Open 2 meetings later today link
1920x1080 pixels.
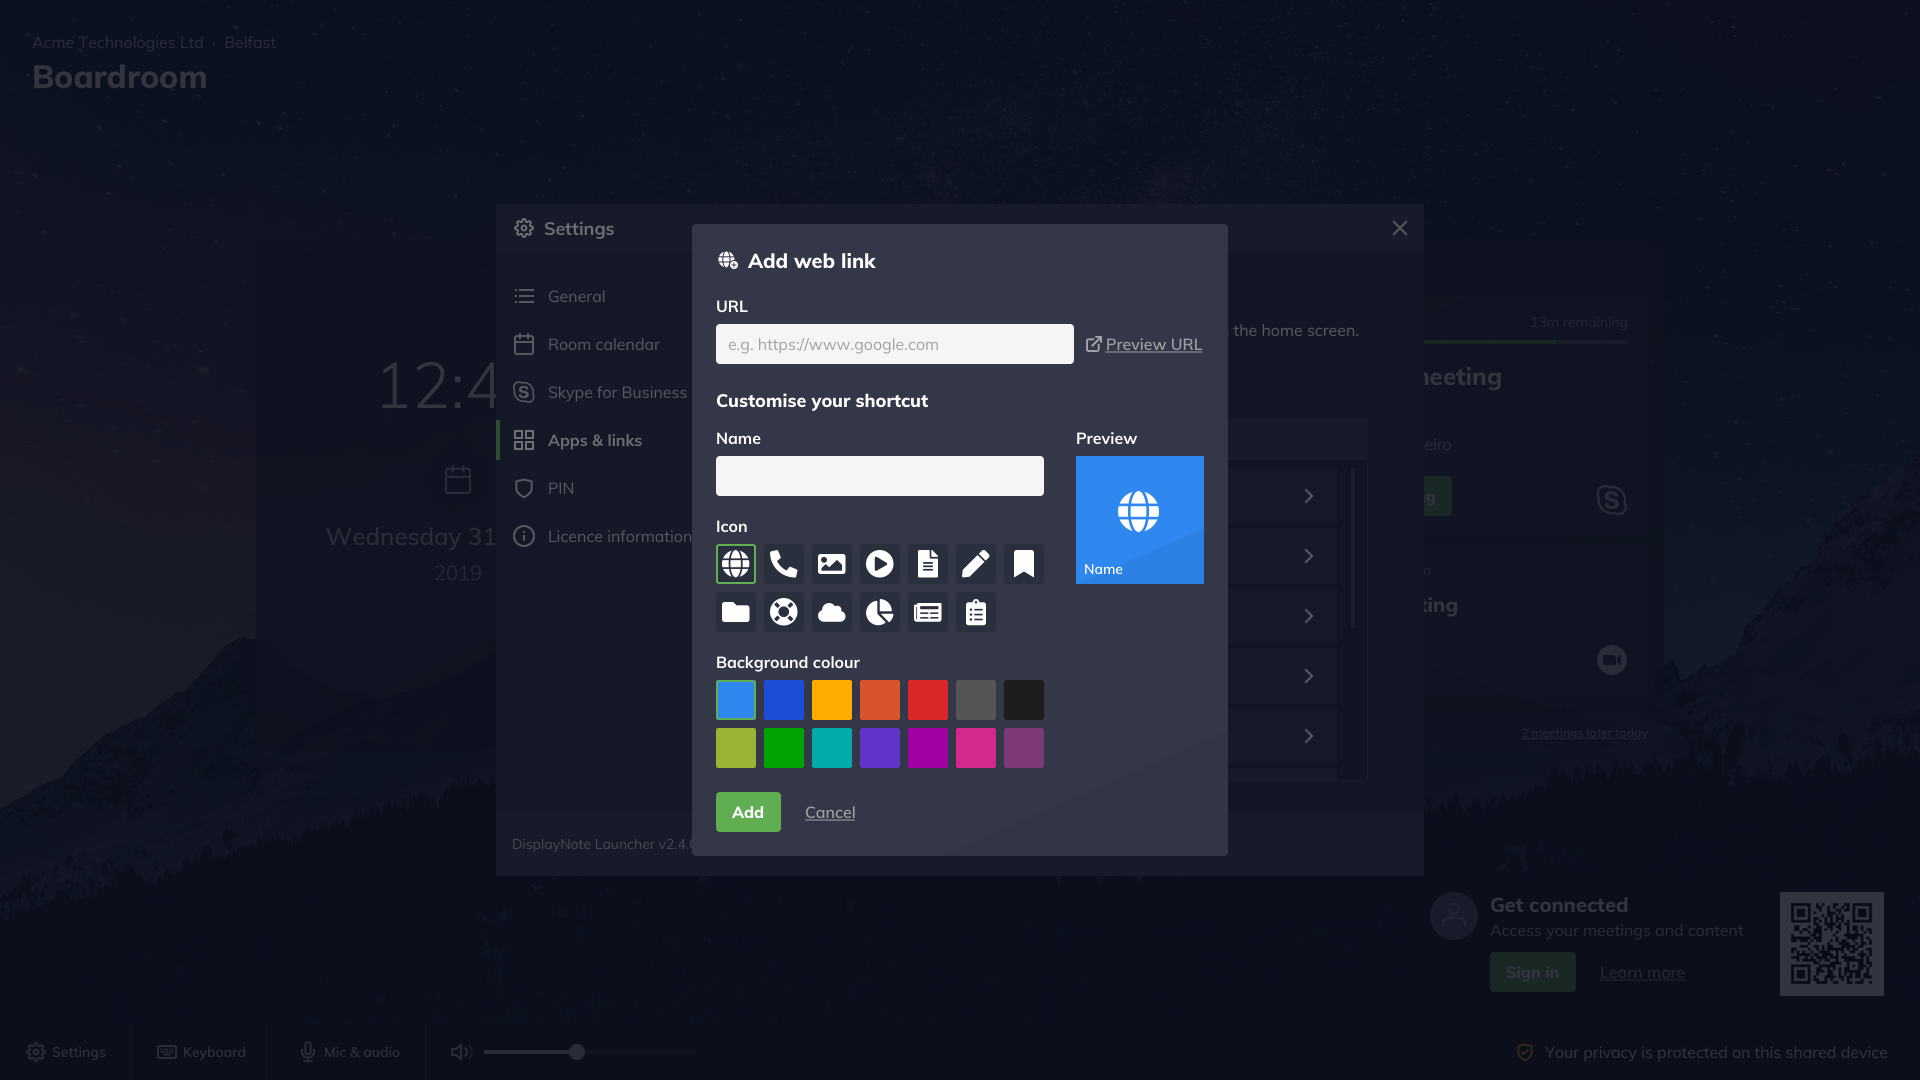click(1585, 732)
